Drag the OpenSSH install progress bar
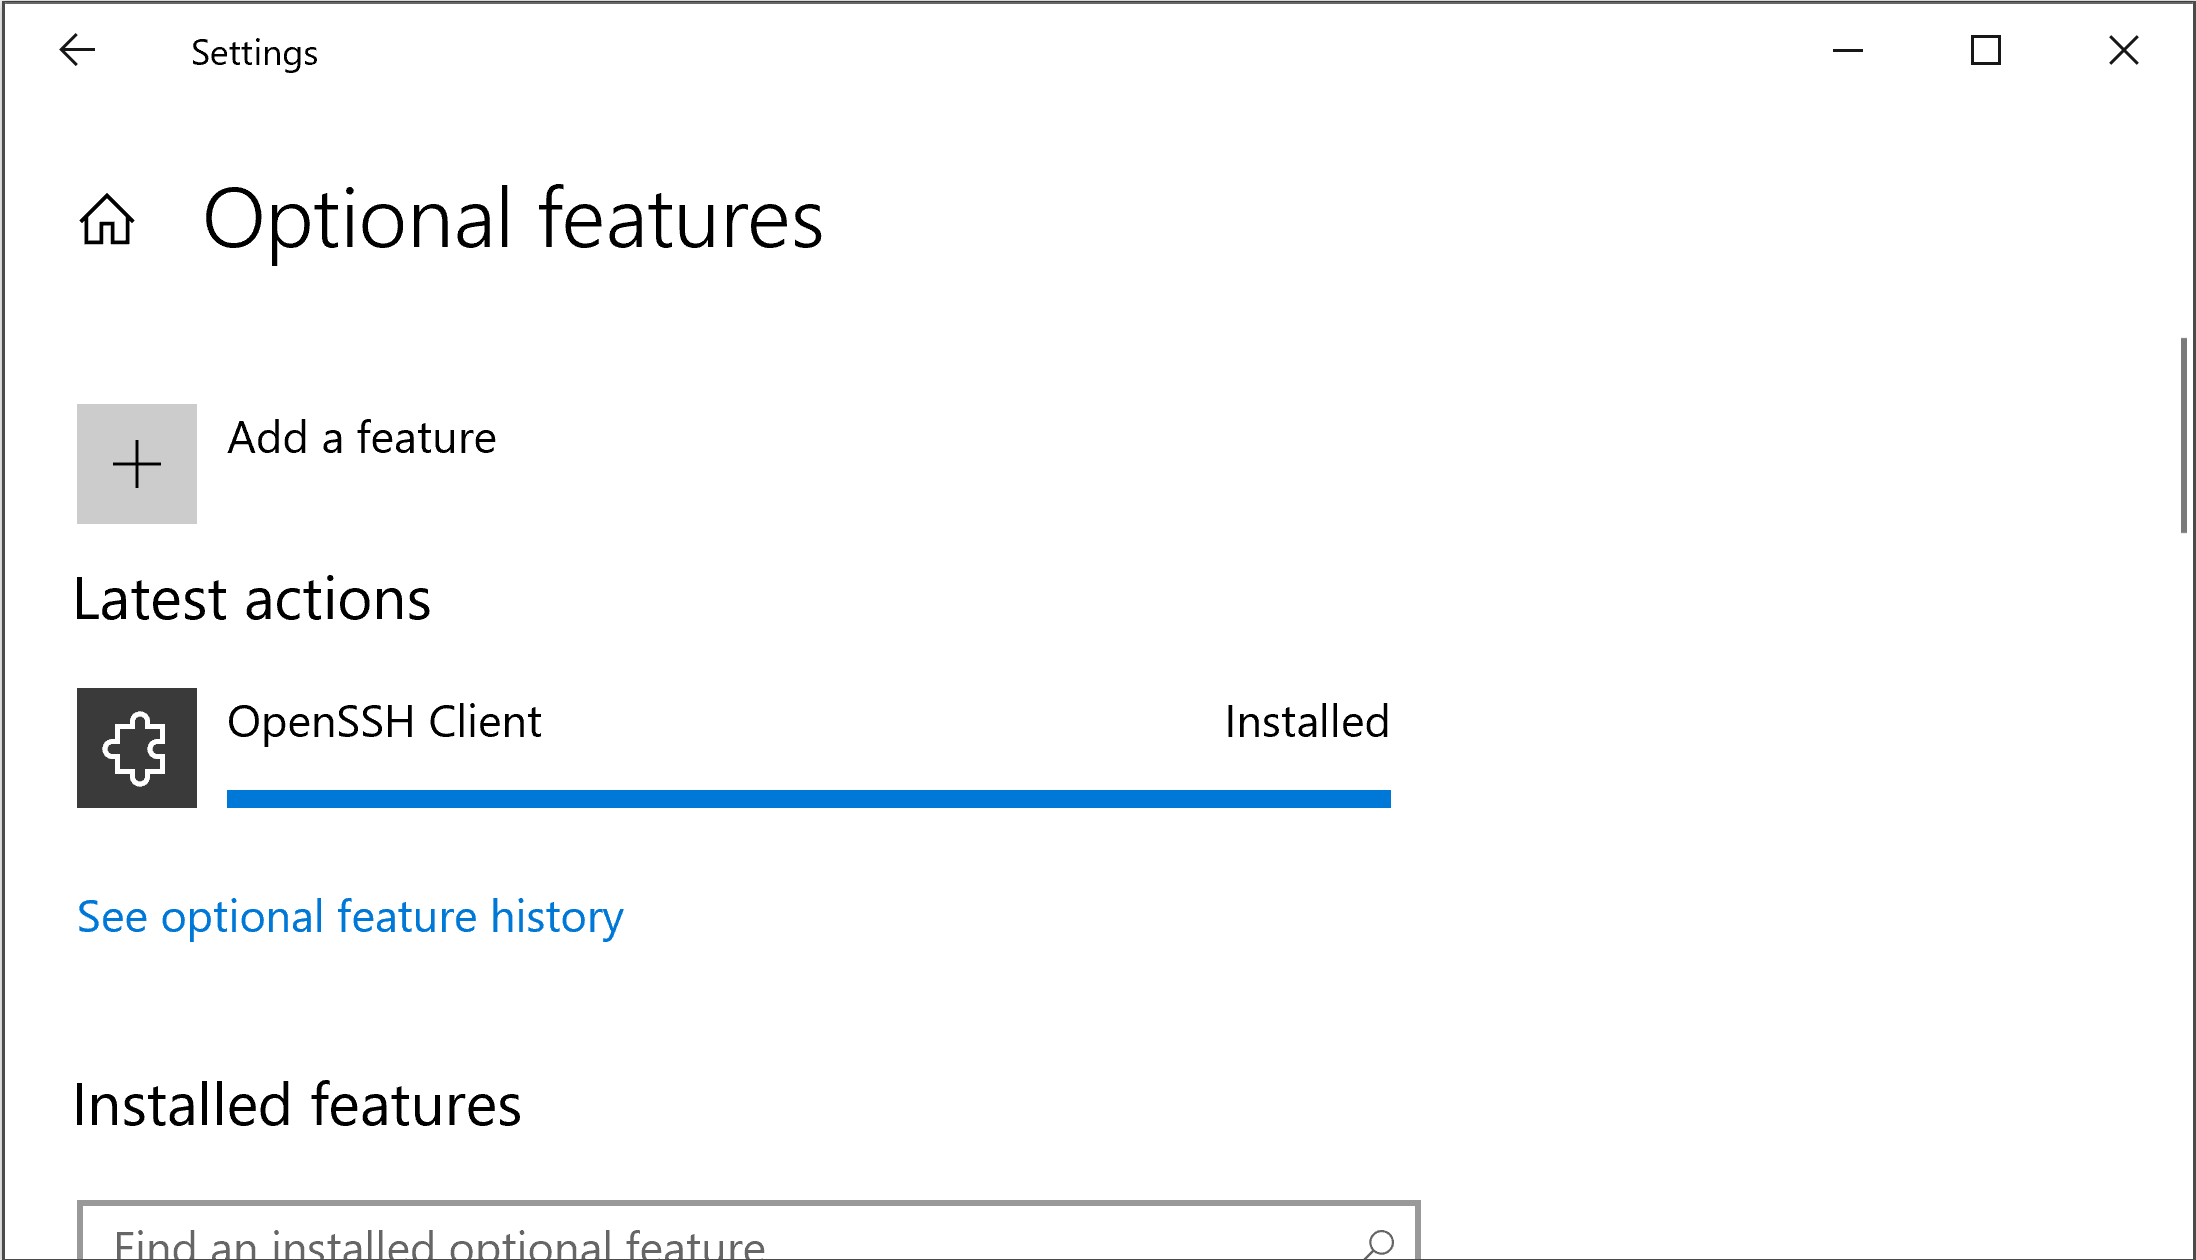 point(808,795)
